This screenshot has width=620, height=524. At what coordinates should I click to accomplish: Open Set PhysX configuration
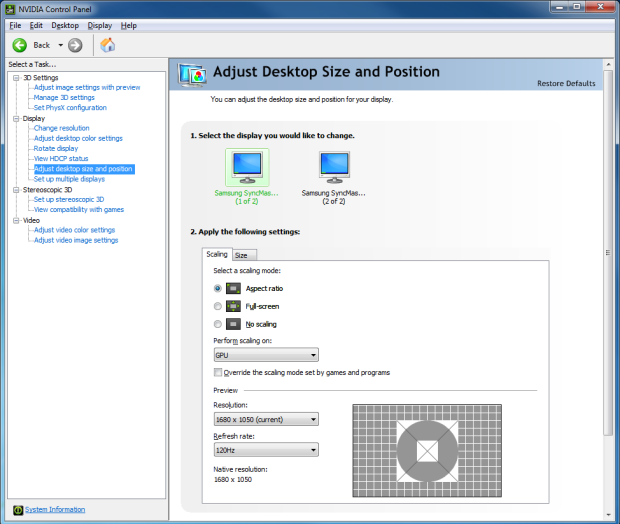70,108
